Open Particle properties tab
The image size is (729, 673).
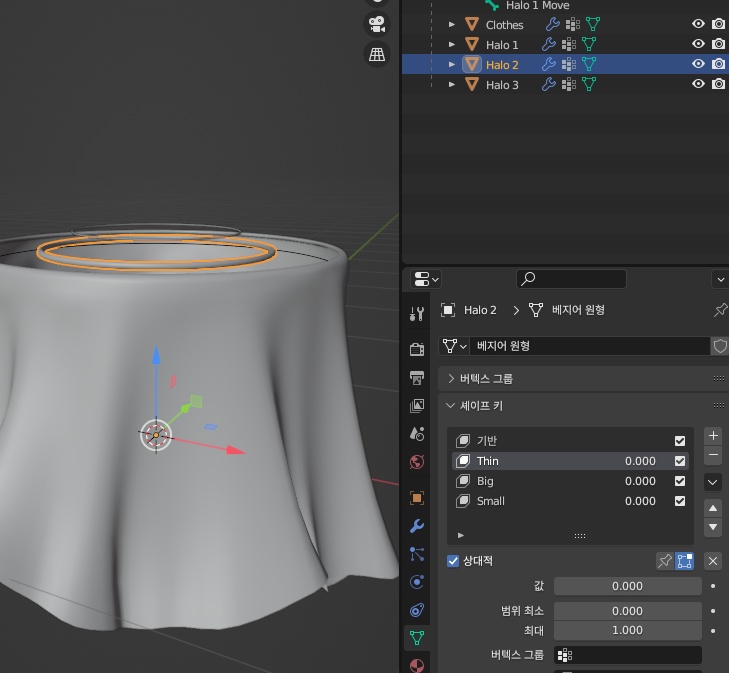tap(417, 554)
